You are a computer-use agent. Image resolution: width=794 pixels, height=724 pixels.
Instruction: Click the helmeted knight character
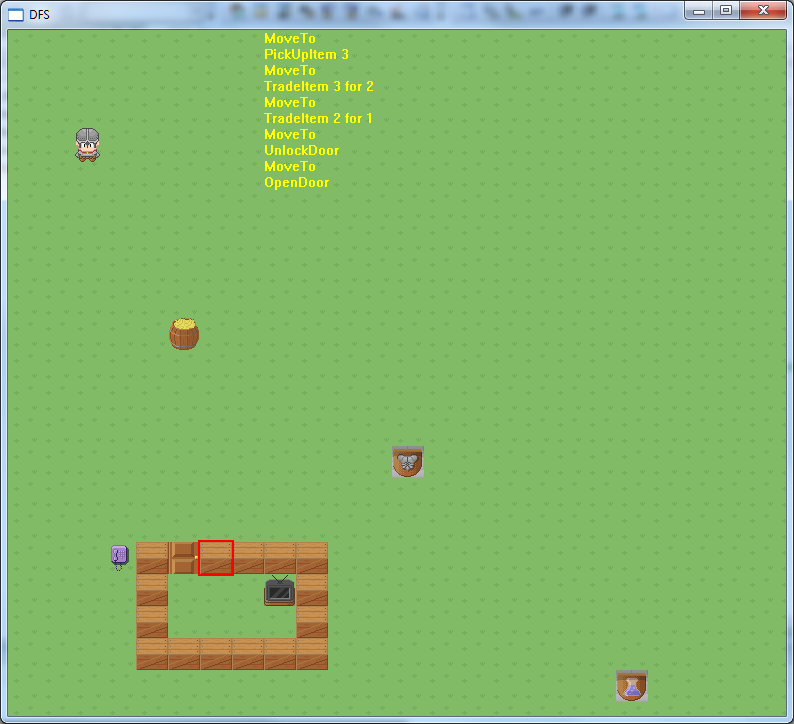(88, 145)
